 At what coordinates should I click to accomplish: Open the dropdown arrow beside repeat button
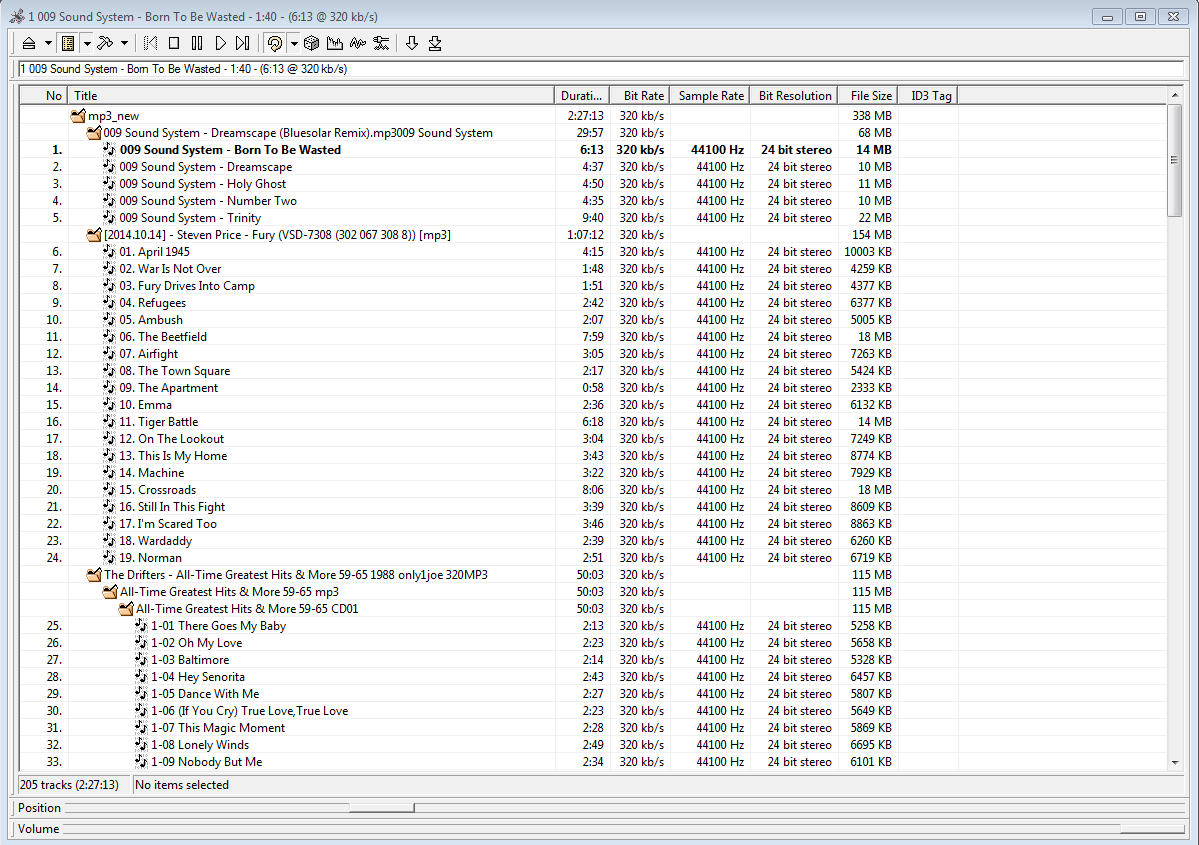coord(294,43)
